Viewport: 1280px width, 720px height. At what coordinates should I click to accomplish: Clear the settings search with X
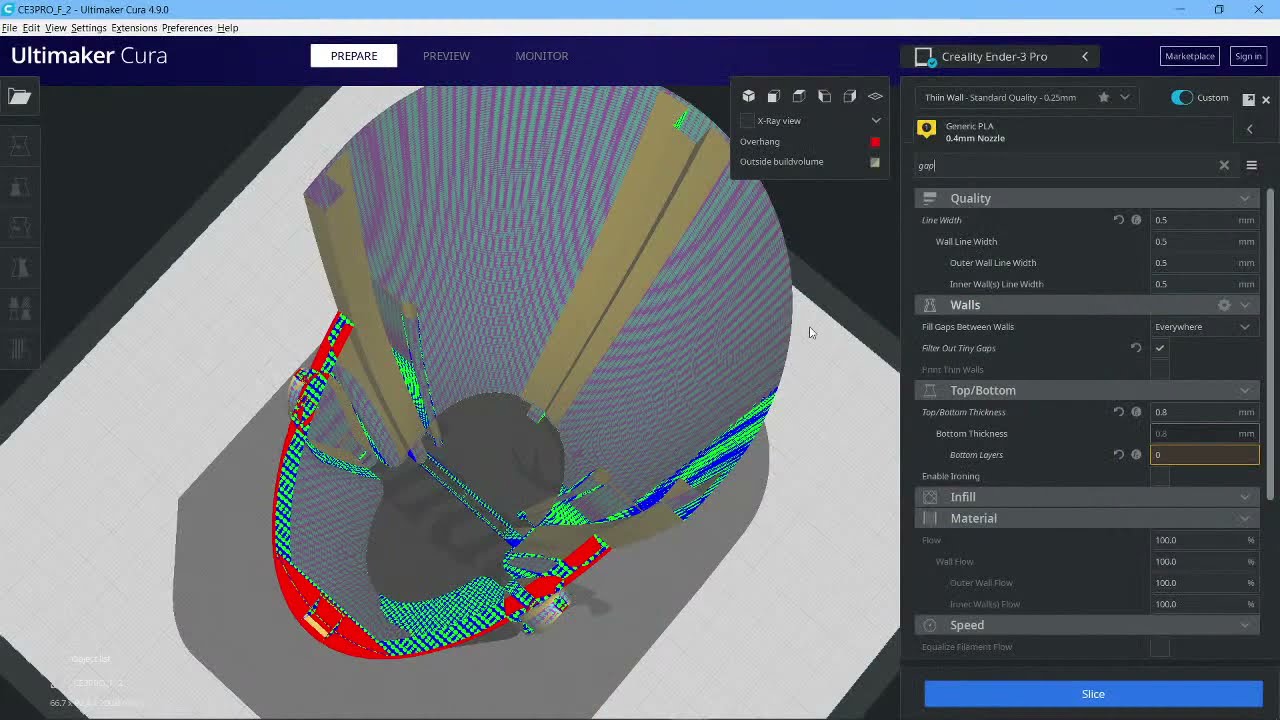tap(1224, 166)
